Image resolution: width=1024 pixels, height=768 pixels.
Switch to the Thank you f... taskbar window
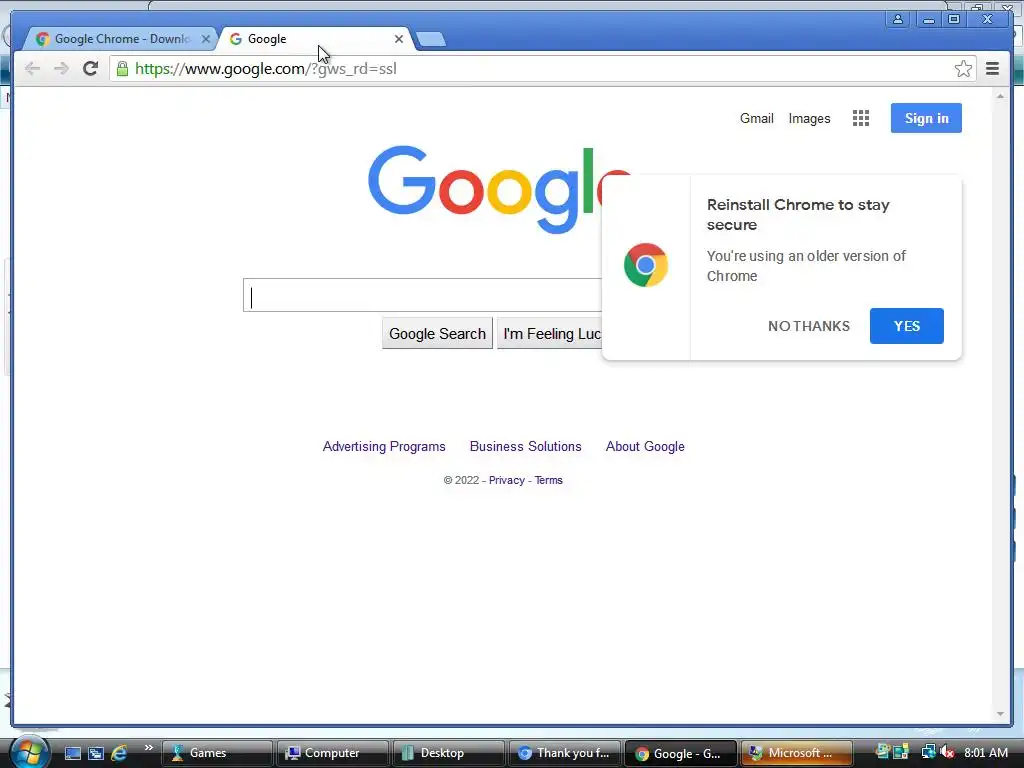point(564,753)
